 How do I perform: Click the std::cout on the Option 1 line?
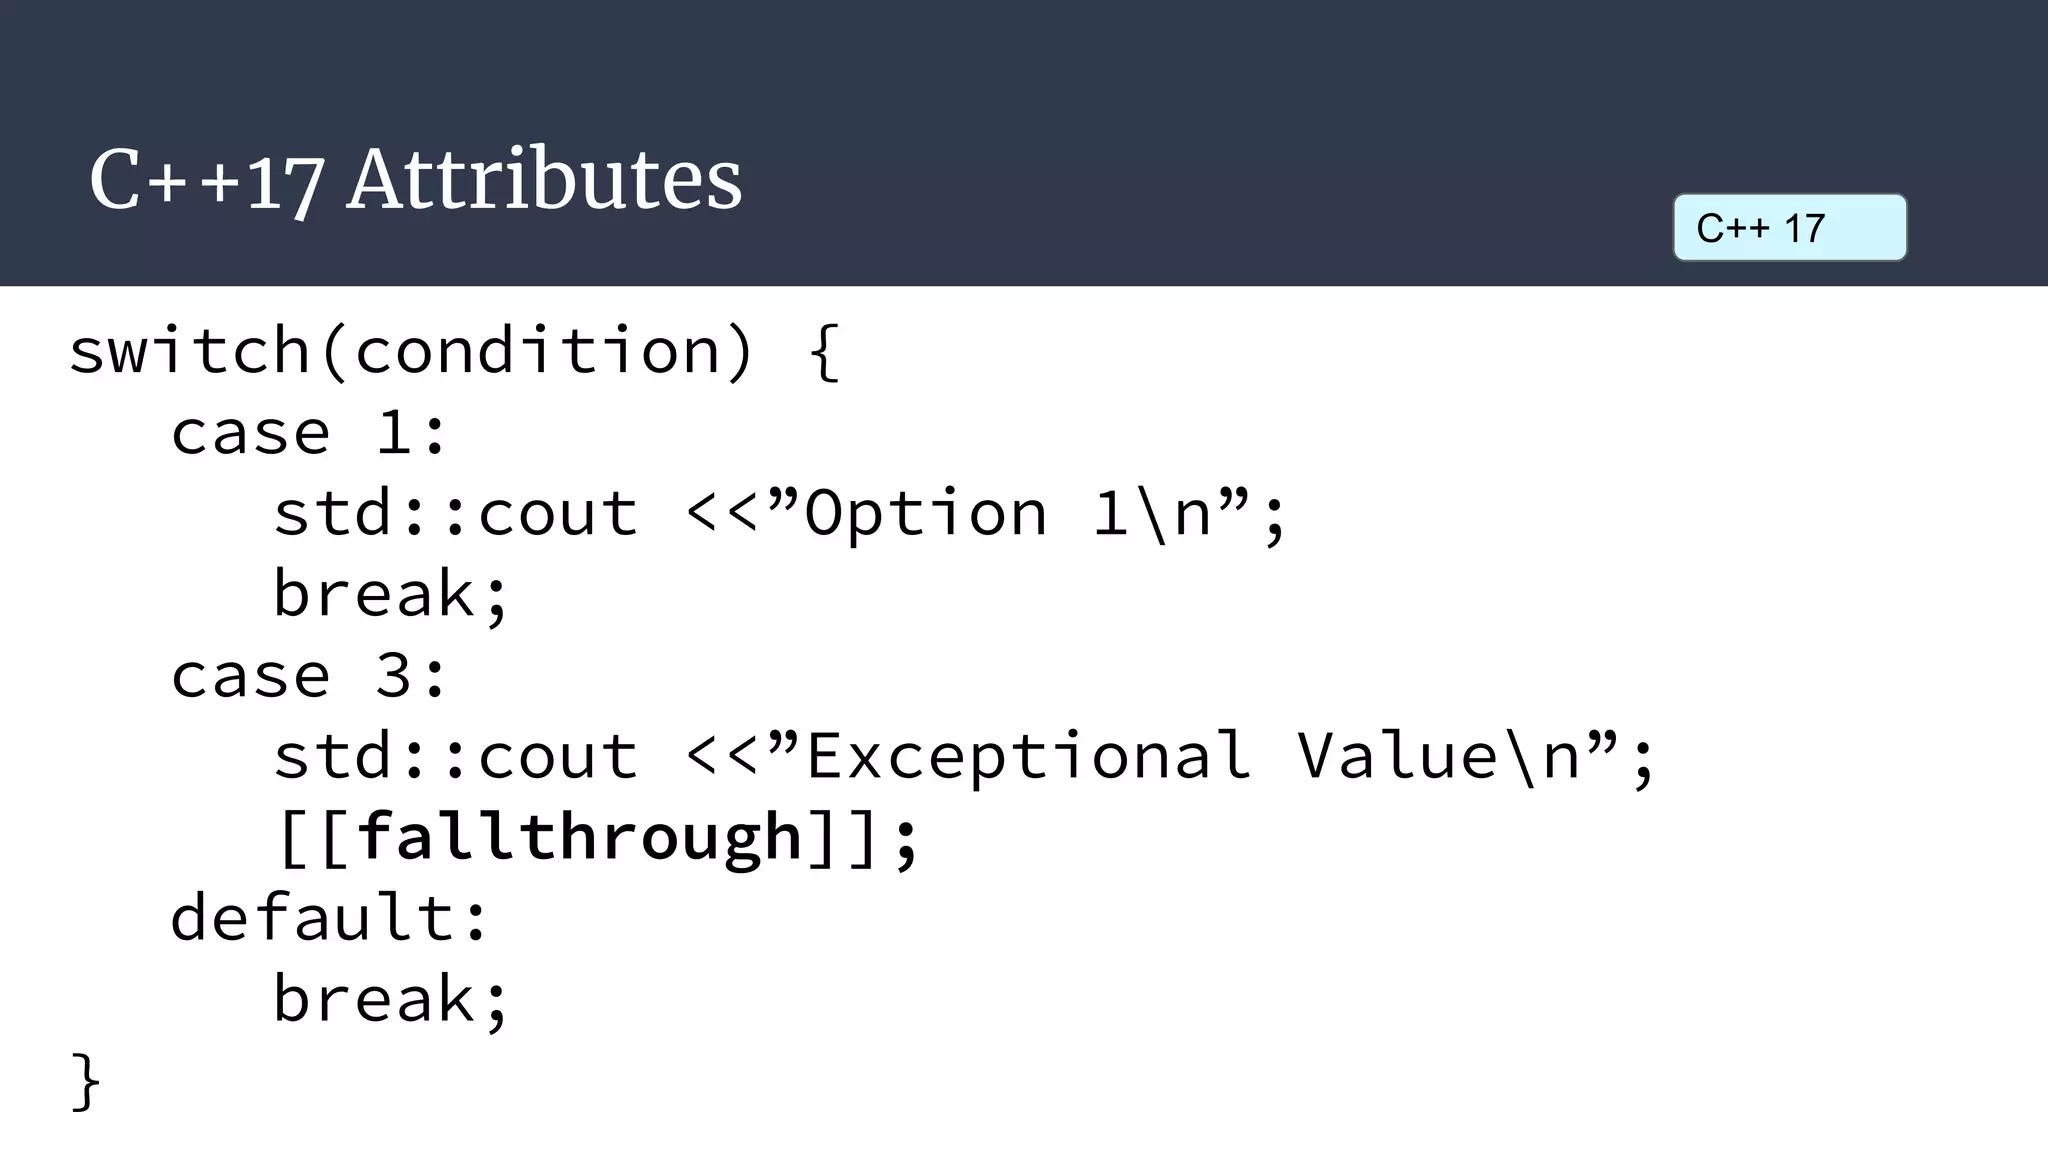[x=456, y=514]
